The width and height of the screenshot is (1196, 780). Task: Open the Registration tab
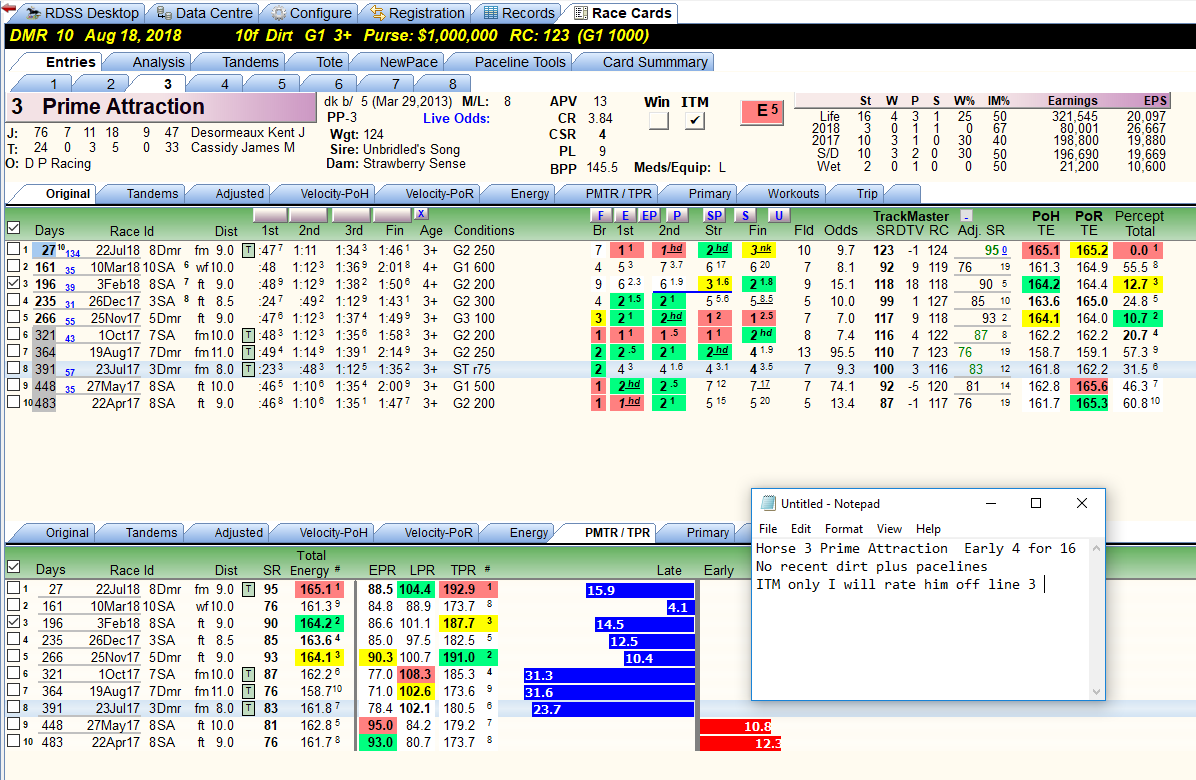coord(416,13)
